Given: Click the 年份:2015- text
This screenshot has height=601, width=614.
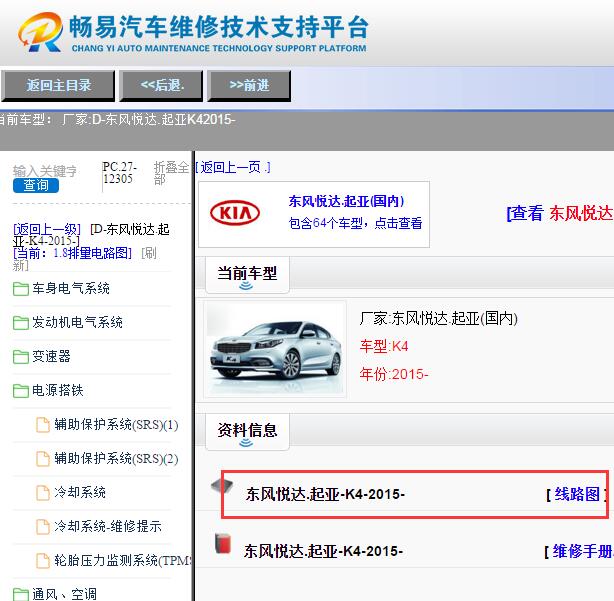Looking at the screenshot, I should click(394, 374).
